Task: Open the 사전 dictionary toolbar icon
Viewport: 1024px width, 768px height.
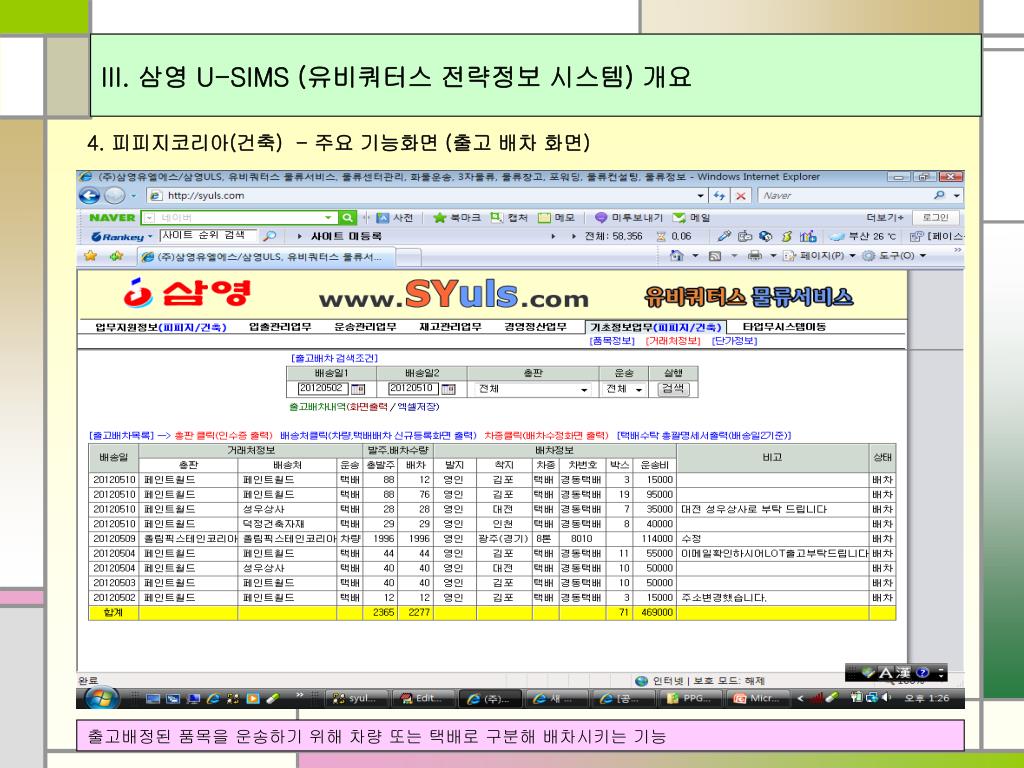Action: click(x=394, y=217)
